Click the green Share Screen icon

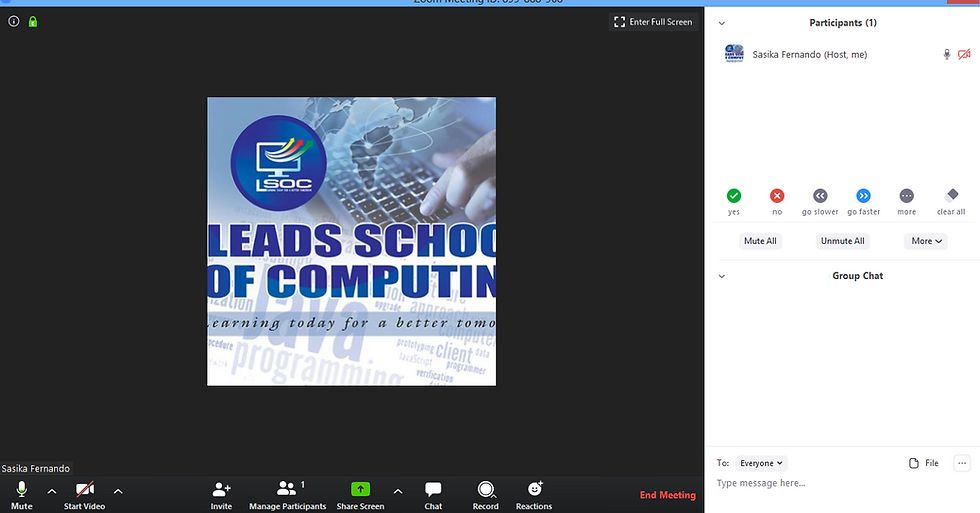[361, 489]
